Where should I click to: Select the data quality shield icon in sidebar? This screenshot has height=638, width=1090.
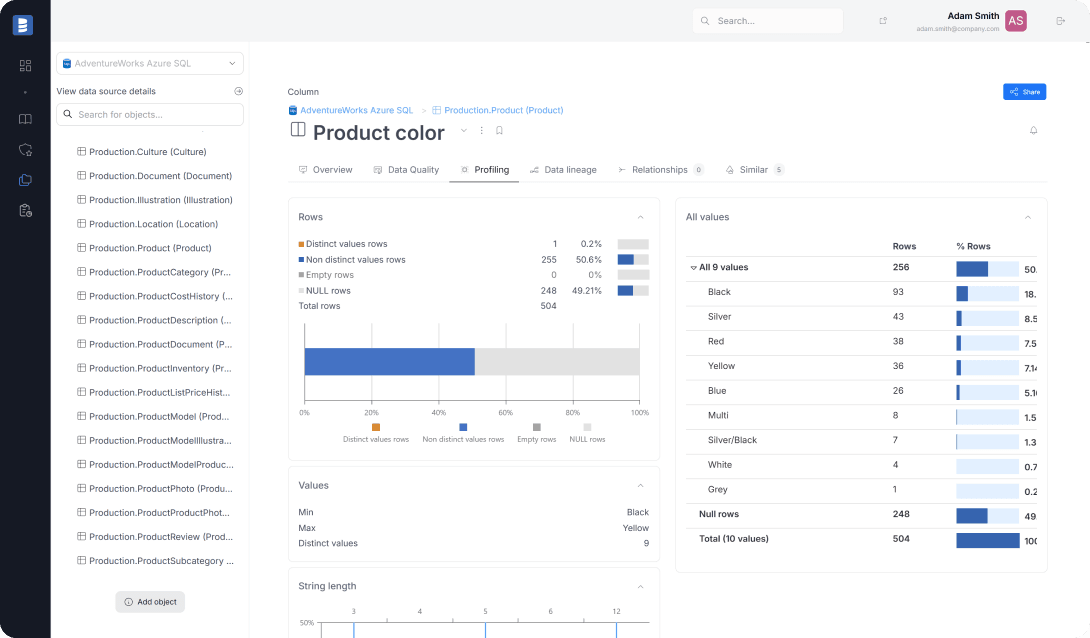pos(25,148)
